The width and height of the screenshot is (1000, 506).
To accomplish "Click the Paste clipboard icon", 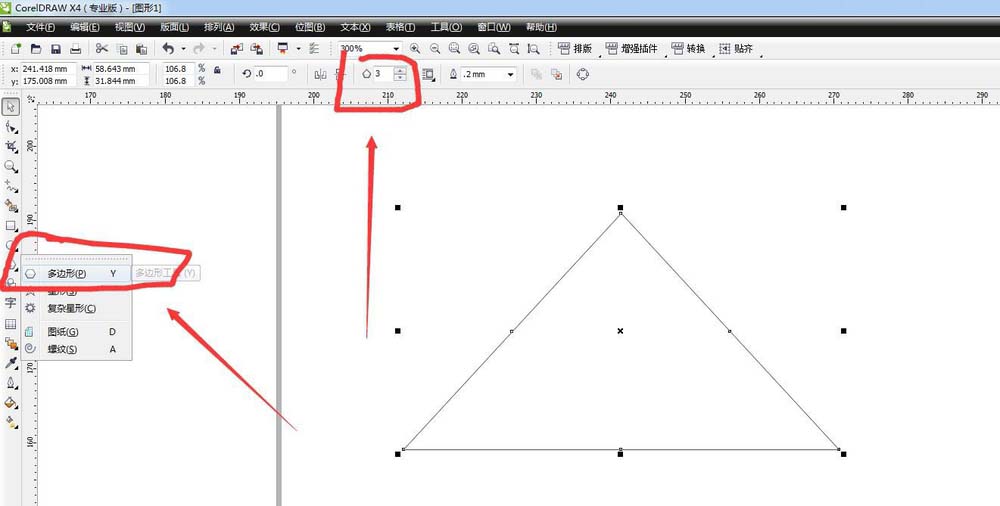I will 142,48.
